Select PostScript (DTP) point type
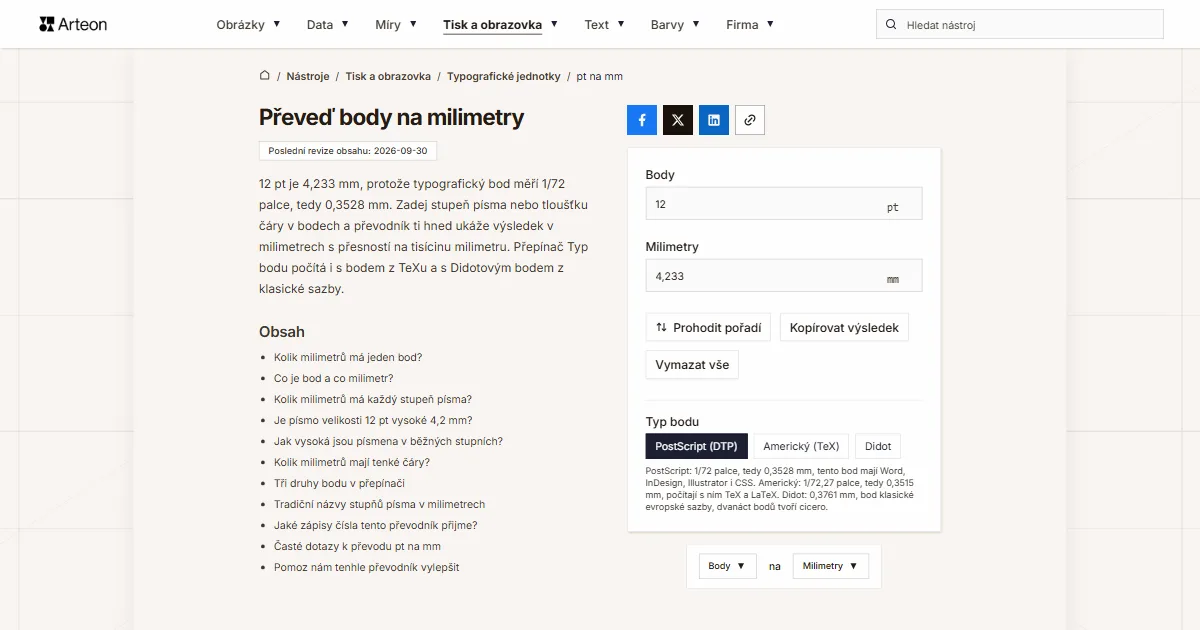The height and width of the screenshot is (630, 1200). 697,446
